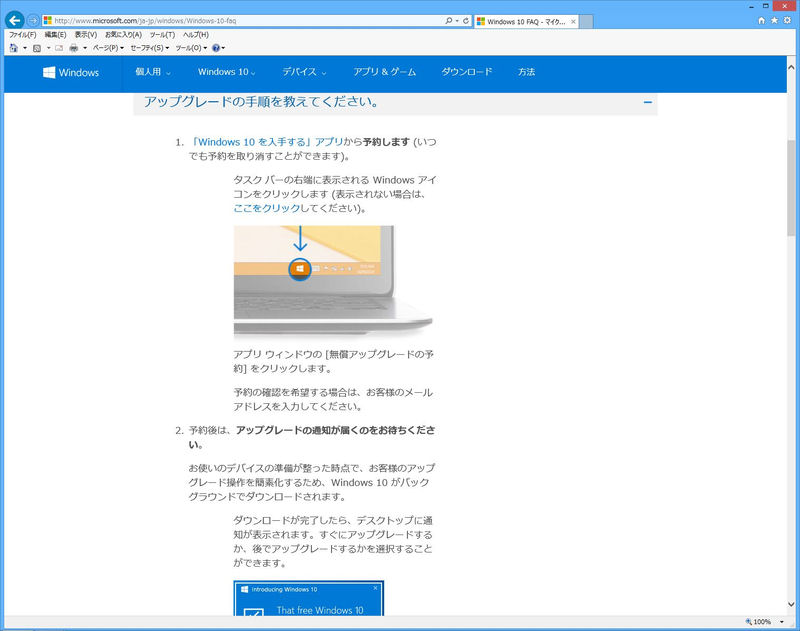Collapse the アップグレードの手順 section with minus
Screen dimensions: 800x631
point(647,103)
